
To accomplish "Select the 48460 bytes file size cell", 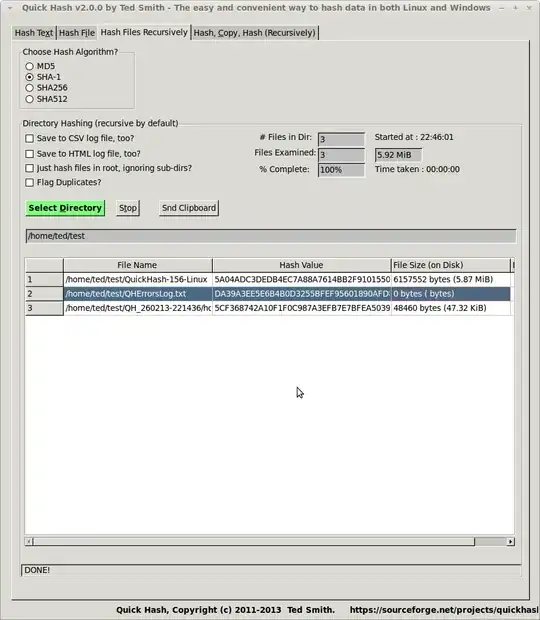I will point(451,308).
